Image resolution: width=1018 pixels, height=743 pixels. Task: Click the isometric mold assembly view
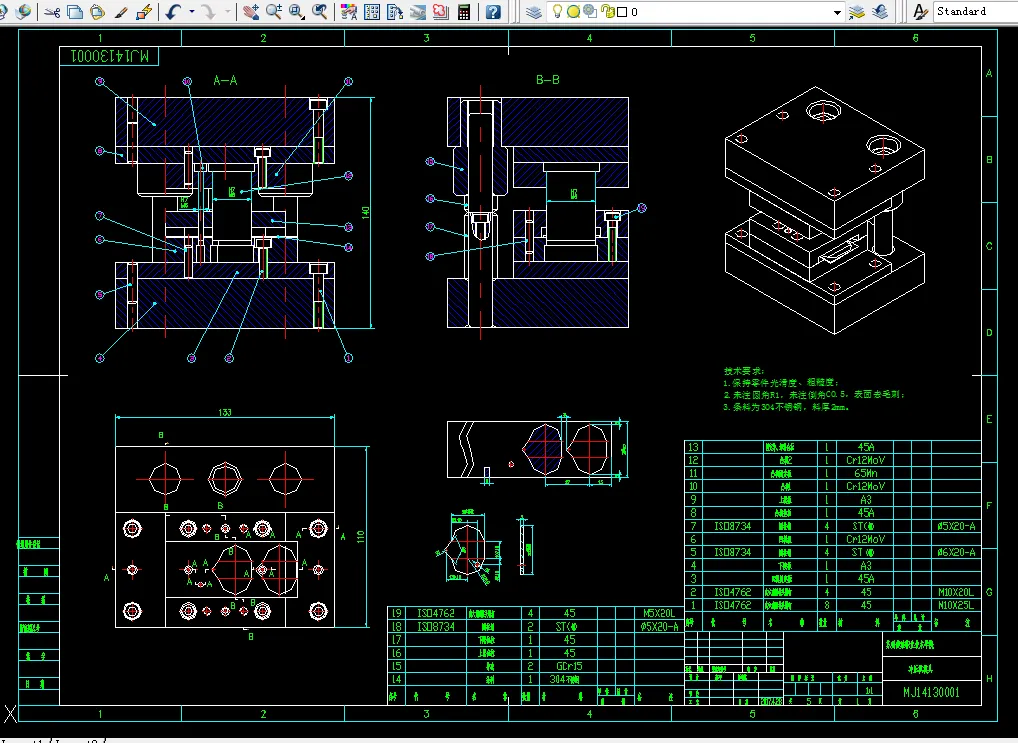tap(825, 210)
